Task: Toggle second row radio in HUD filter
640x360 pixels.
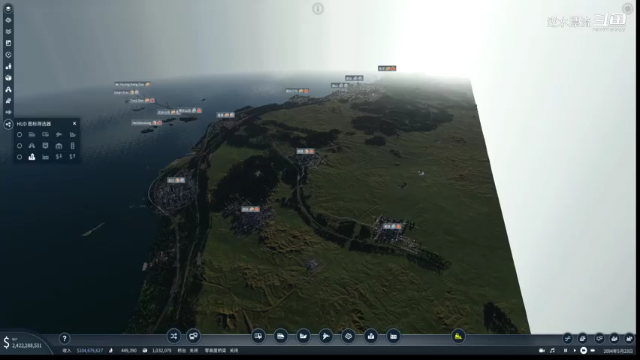Action: [x=19, y=146]
